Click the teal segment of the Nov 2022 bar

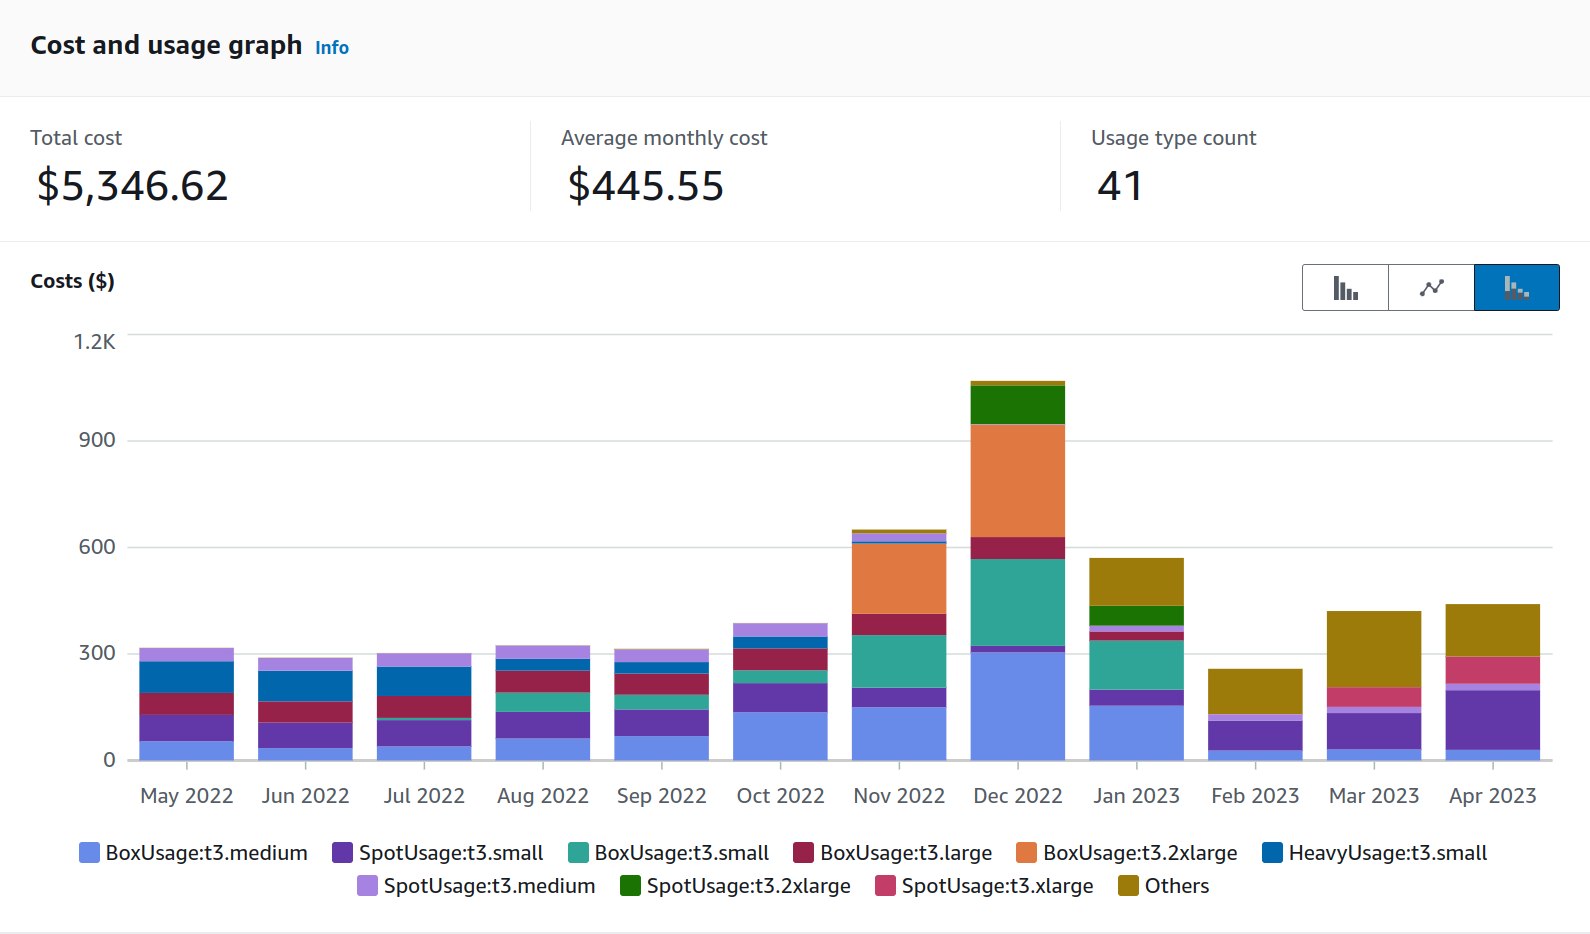pyautogui.click(x=898, y=661)
